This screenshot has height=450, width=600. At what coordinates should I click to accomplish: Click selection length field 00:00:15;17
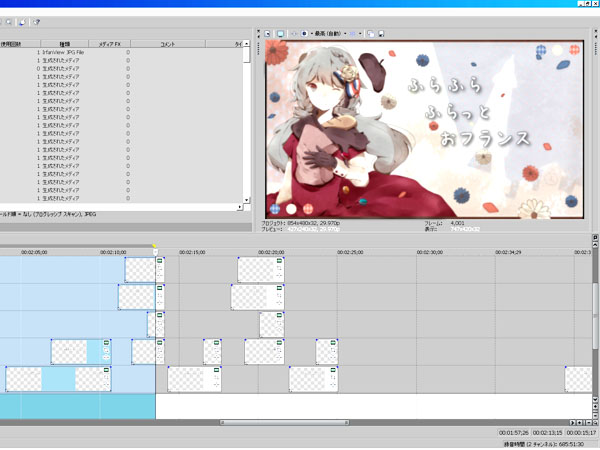coord(581,432)
